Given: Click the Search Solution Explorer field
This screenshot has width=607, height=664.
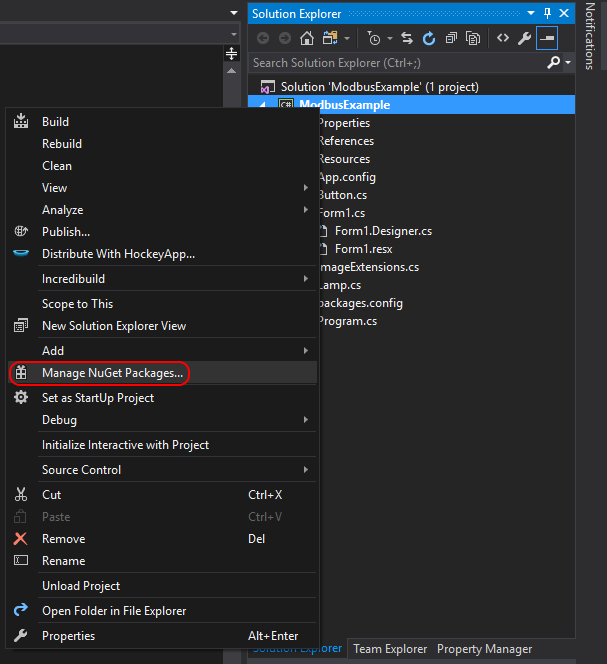Looking at the screenshot, I should tap(395, 62).
